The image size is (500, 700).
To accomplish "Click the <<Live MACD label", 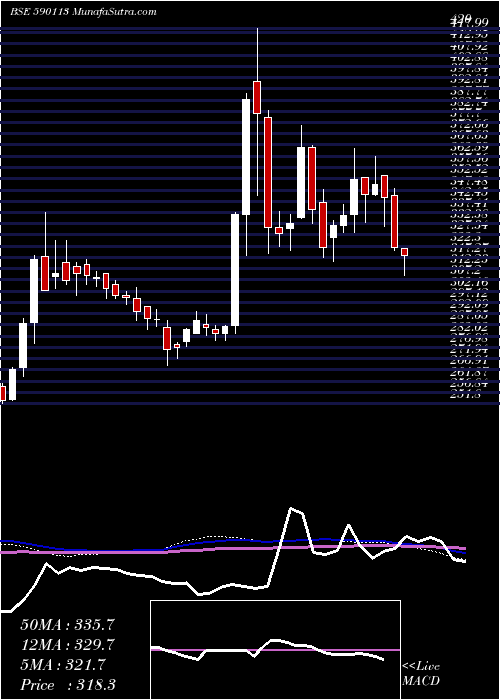I will tap(421, 674).
